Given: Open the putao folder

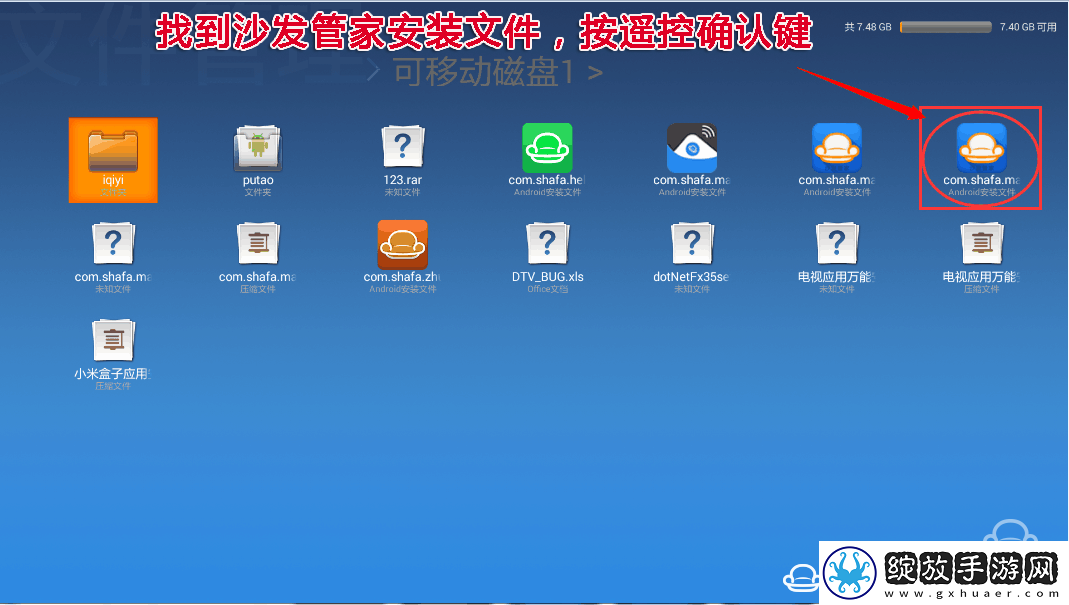Looking at the screenshot, I should coord(258,160).
